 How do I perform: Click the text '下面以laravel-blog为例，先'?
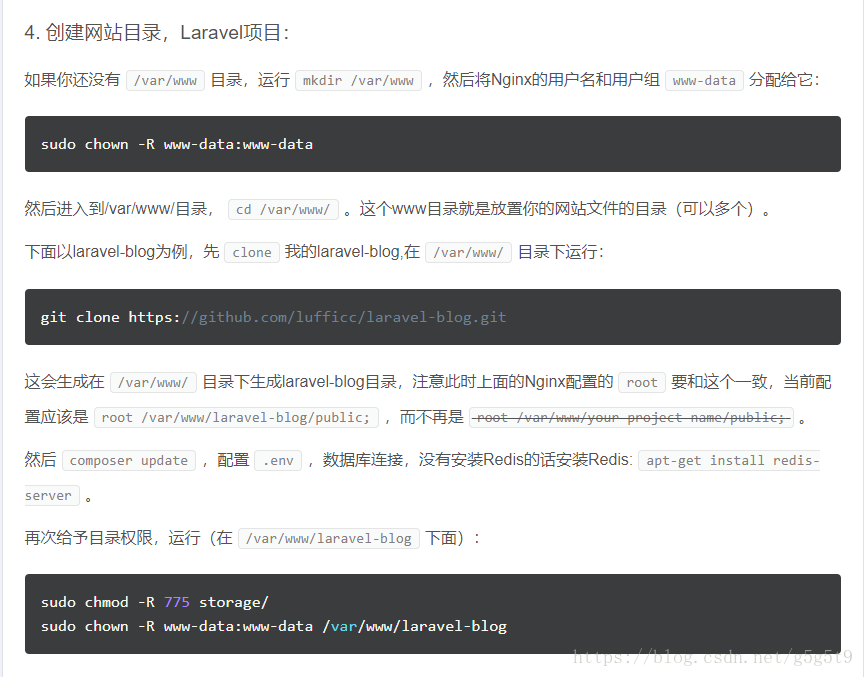click(x=122, y=252)
